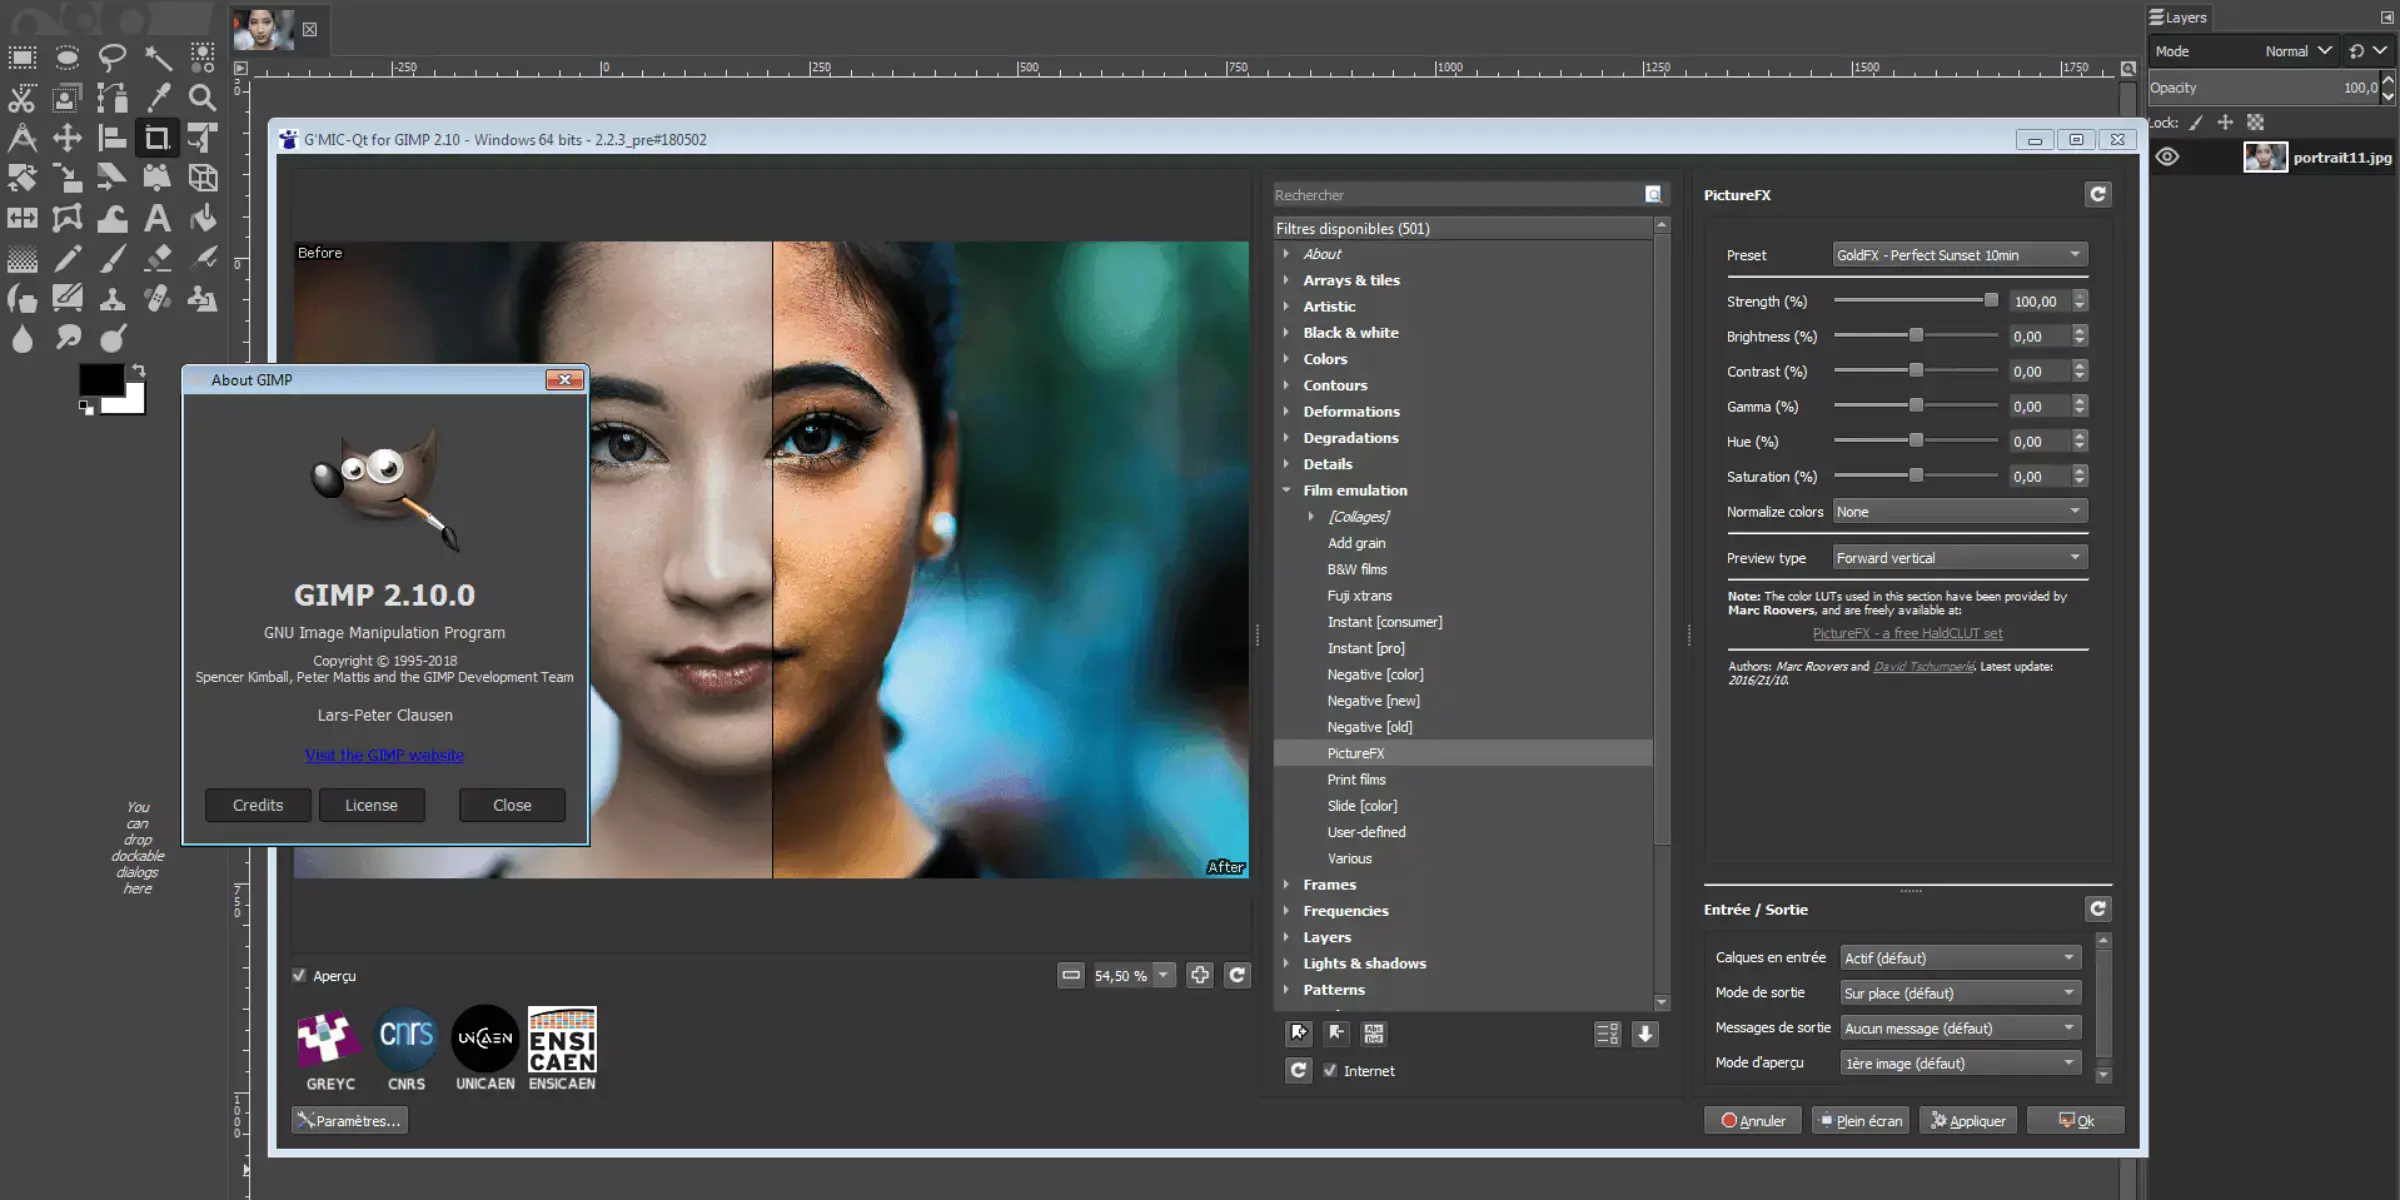
Task: Toggle the Aperçu checkbox
Action: (298, 975)
